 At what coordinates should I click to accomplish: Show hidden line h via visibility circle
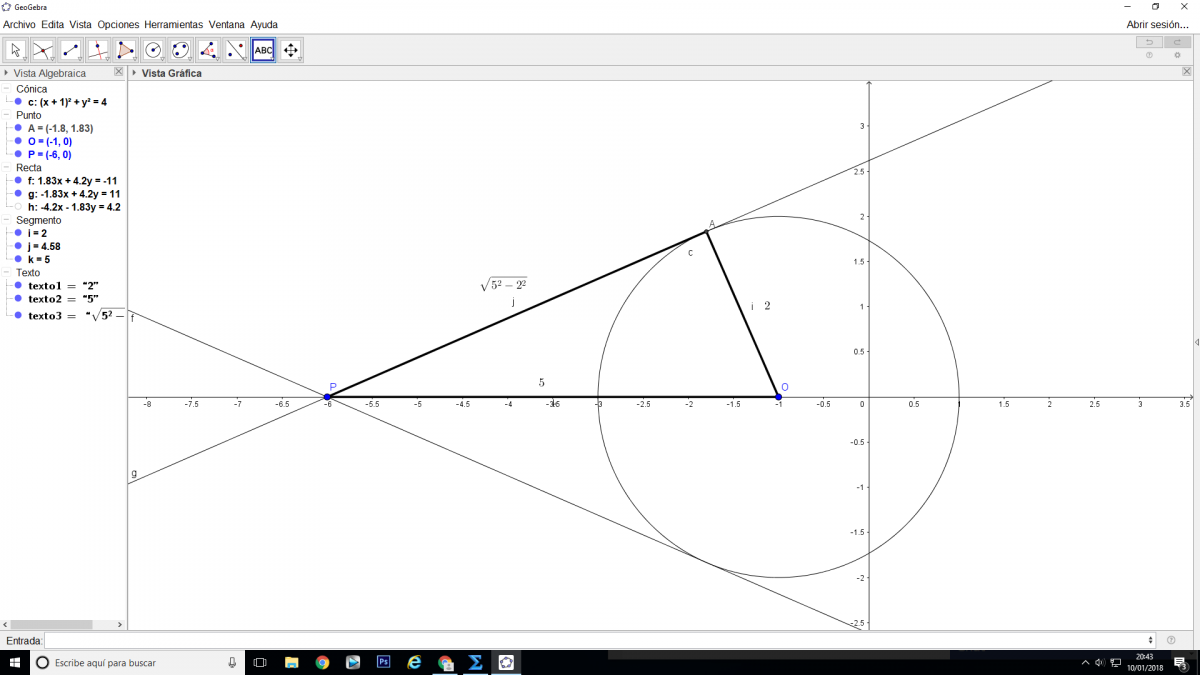(18, 207)
